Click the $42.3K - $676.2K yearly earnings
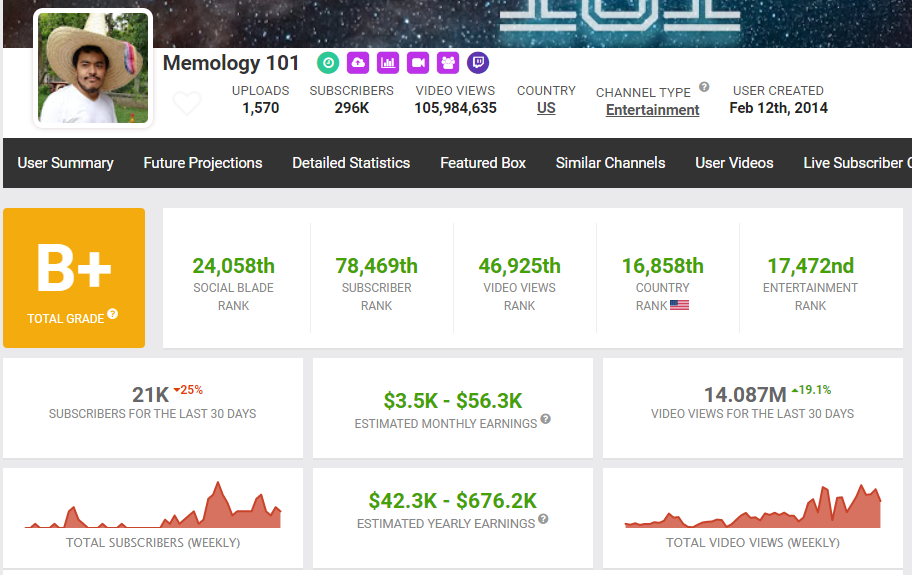Viewport: 912px width, 575px height. pyautogui.click(x=453, y=501)
